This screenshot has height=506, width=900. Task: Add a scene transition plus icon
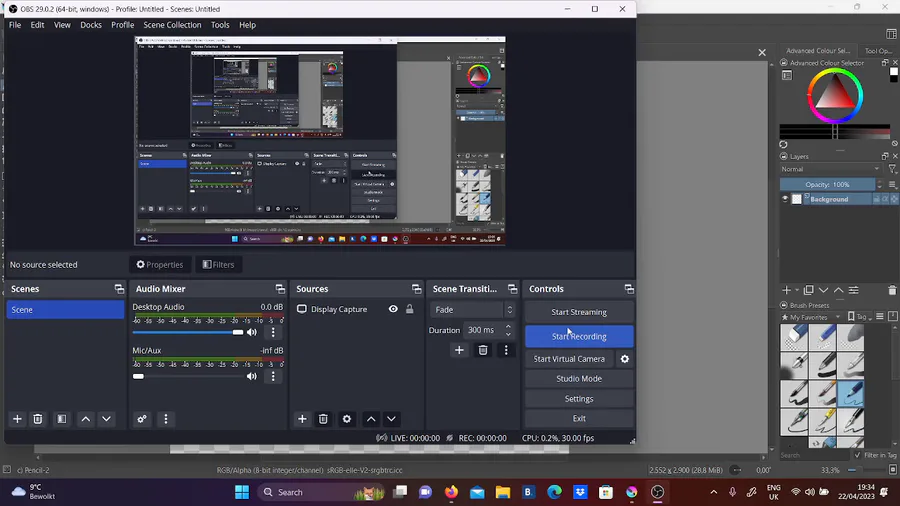pos(459,350)
